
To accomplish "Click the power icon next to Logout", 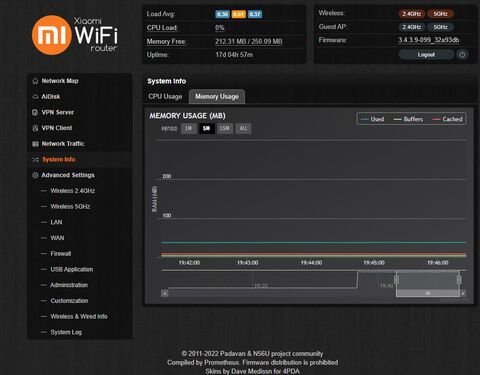I will 462,54.
